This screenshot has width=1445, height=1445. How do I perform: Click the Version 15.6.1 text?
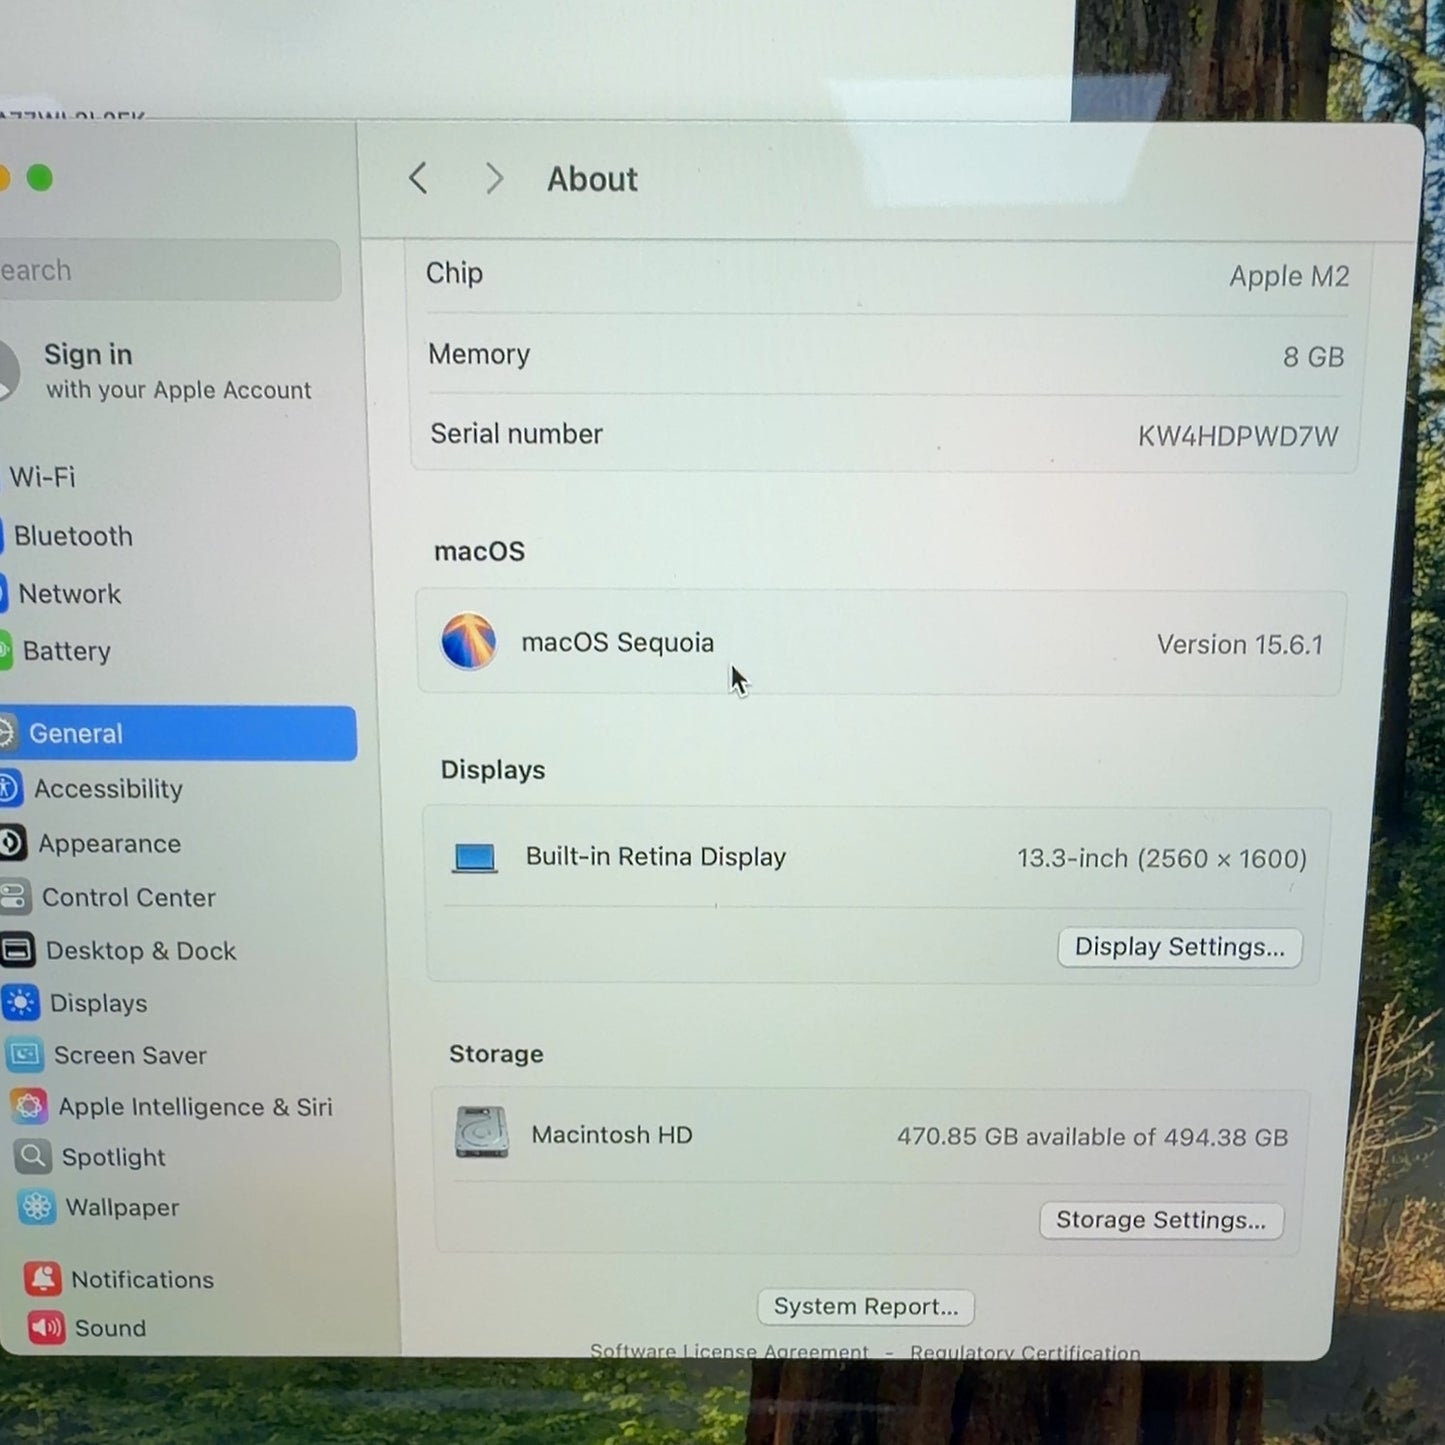[1239, 645]
